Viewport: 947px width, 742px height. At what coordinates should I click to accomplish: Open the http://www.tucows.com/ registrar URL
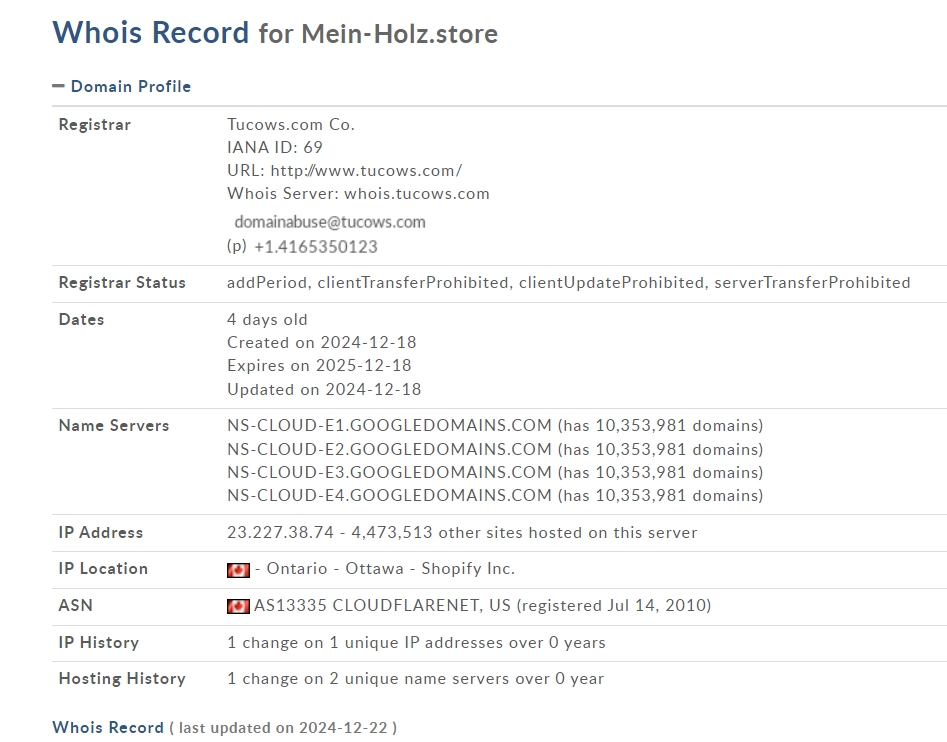[366, 171]
